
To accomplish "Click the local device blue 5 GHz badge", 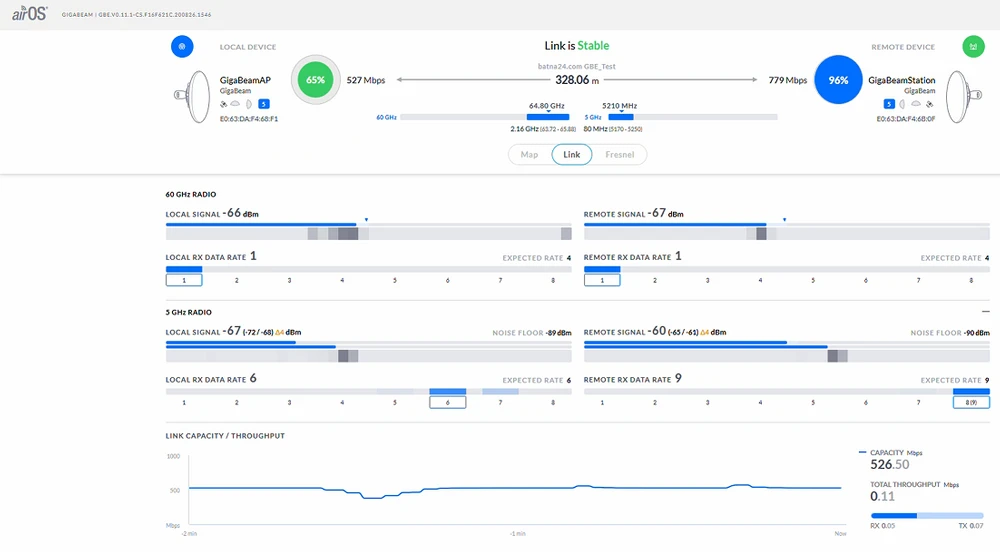I will click(264, 104).
